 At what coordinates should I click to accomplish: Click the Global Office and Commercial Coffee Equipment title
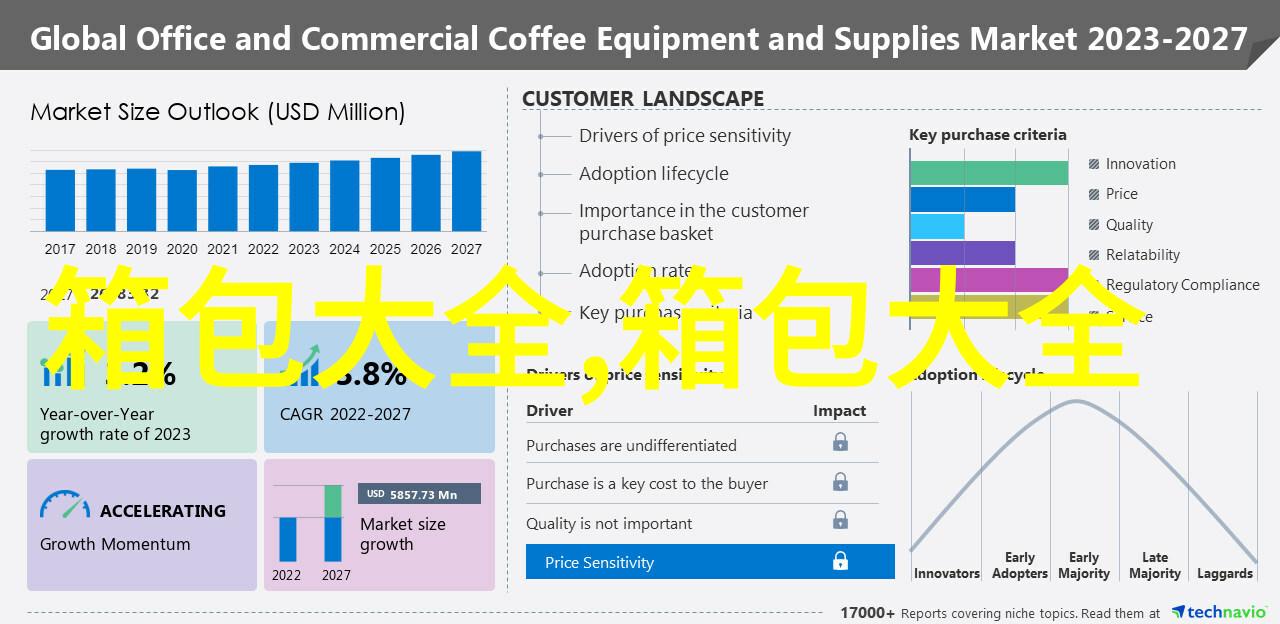(x=640, y=39)
